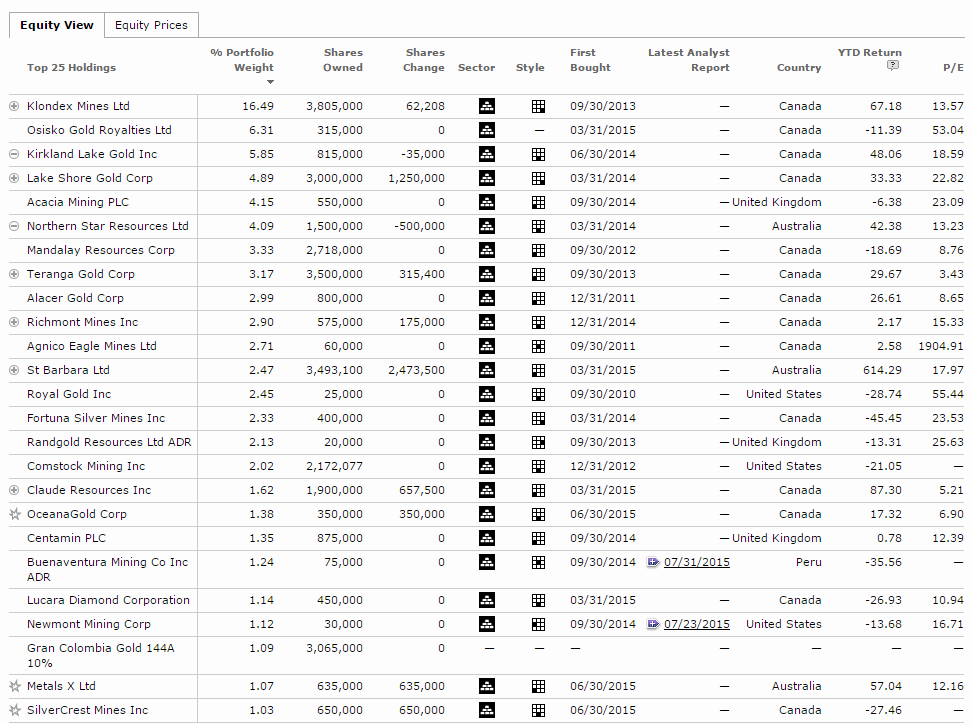This screenshot has height=725, width=972.
Task: Click the Shares Change column header
Action: (424, 60)
